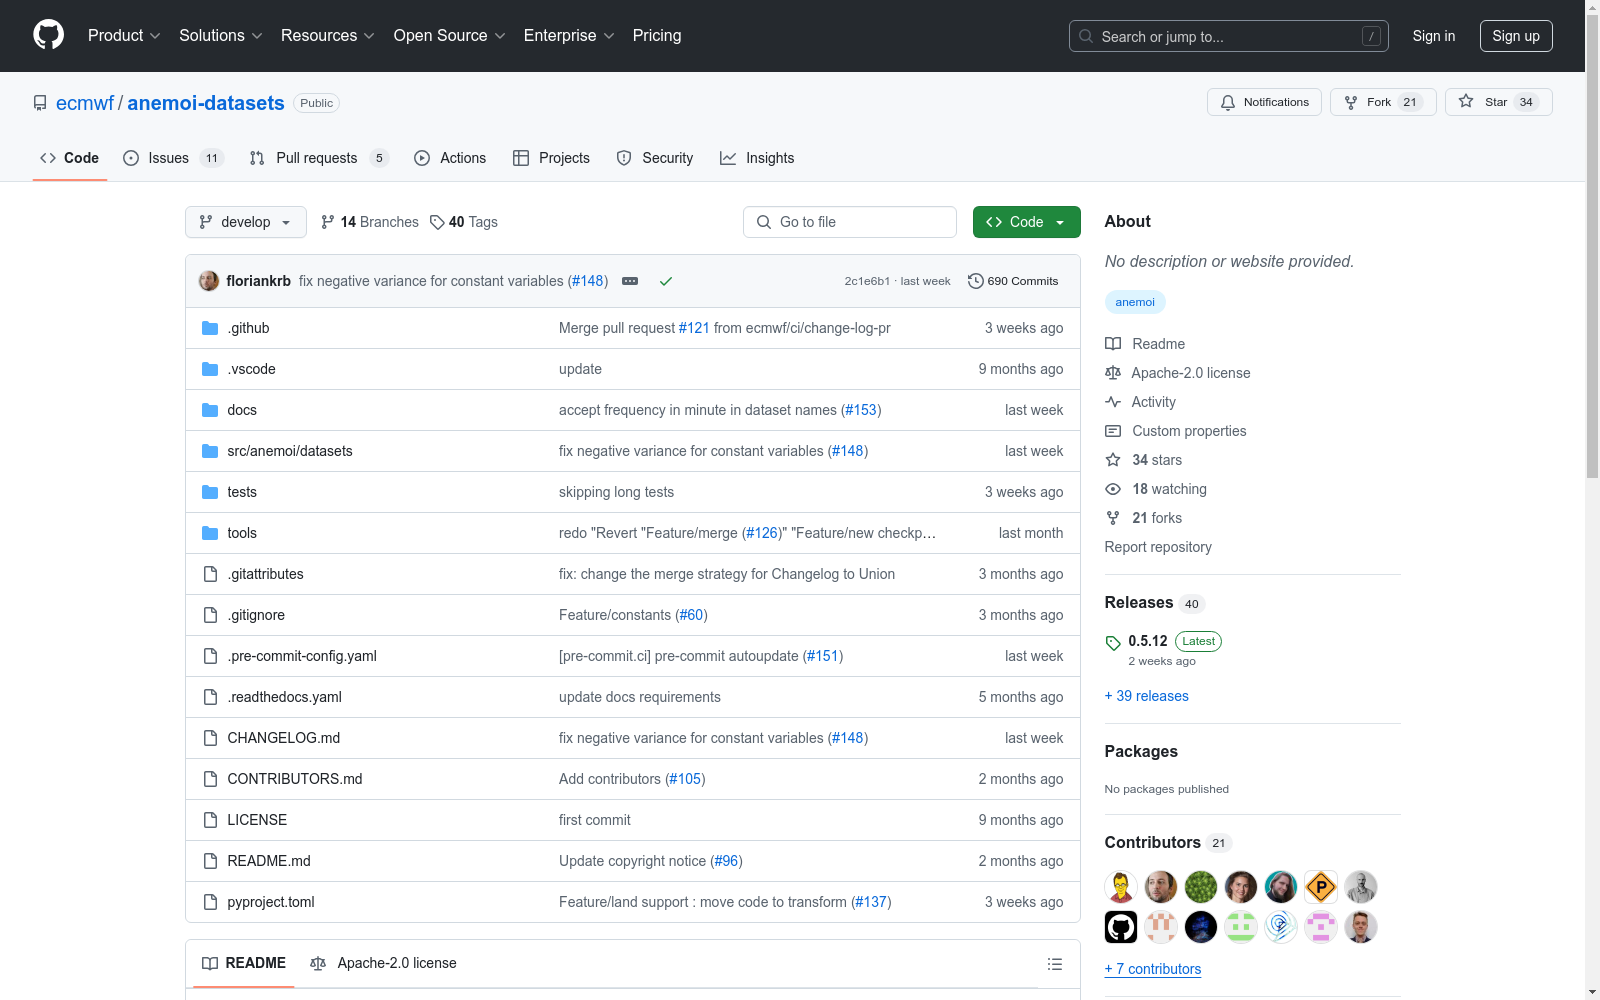This screenshot has height=1000, width=1600.
Task: Click the tools folder icon
Action: [210, 533]
